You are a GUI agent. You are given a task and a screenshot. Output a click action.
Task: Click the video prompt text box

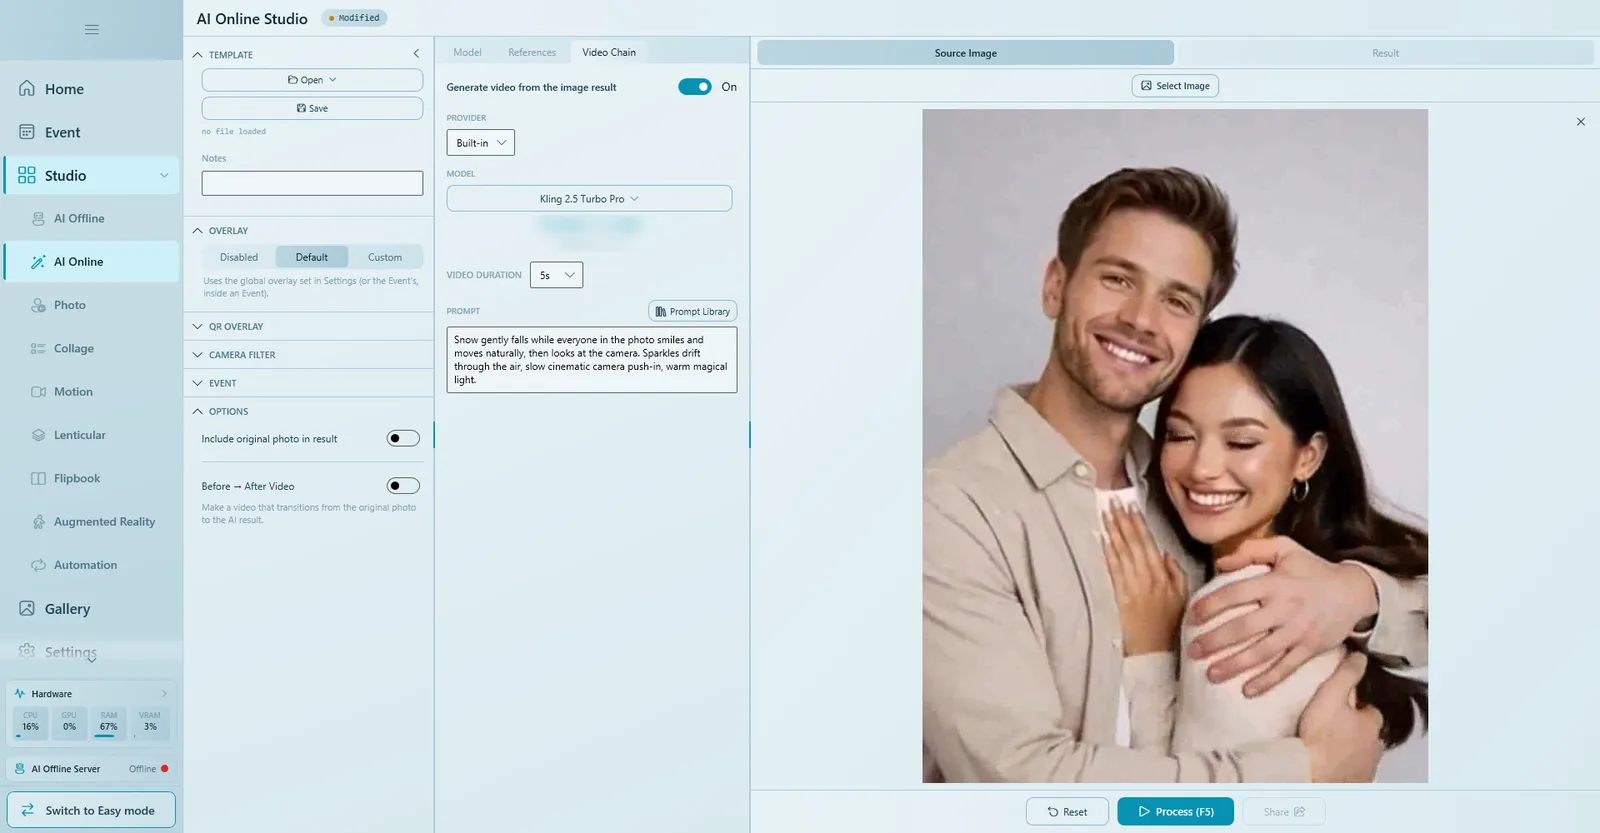click(x=592, y=360)
